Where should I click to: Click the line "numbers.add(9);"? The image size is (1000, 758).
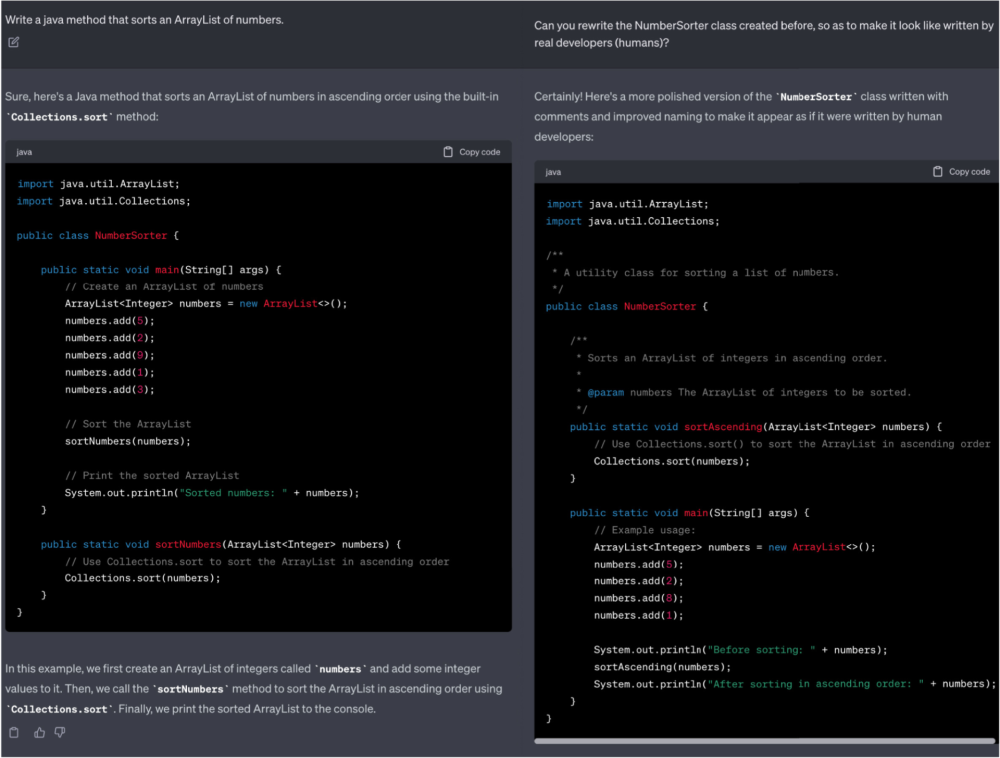[x=110, y=355]
